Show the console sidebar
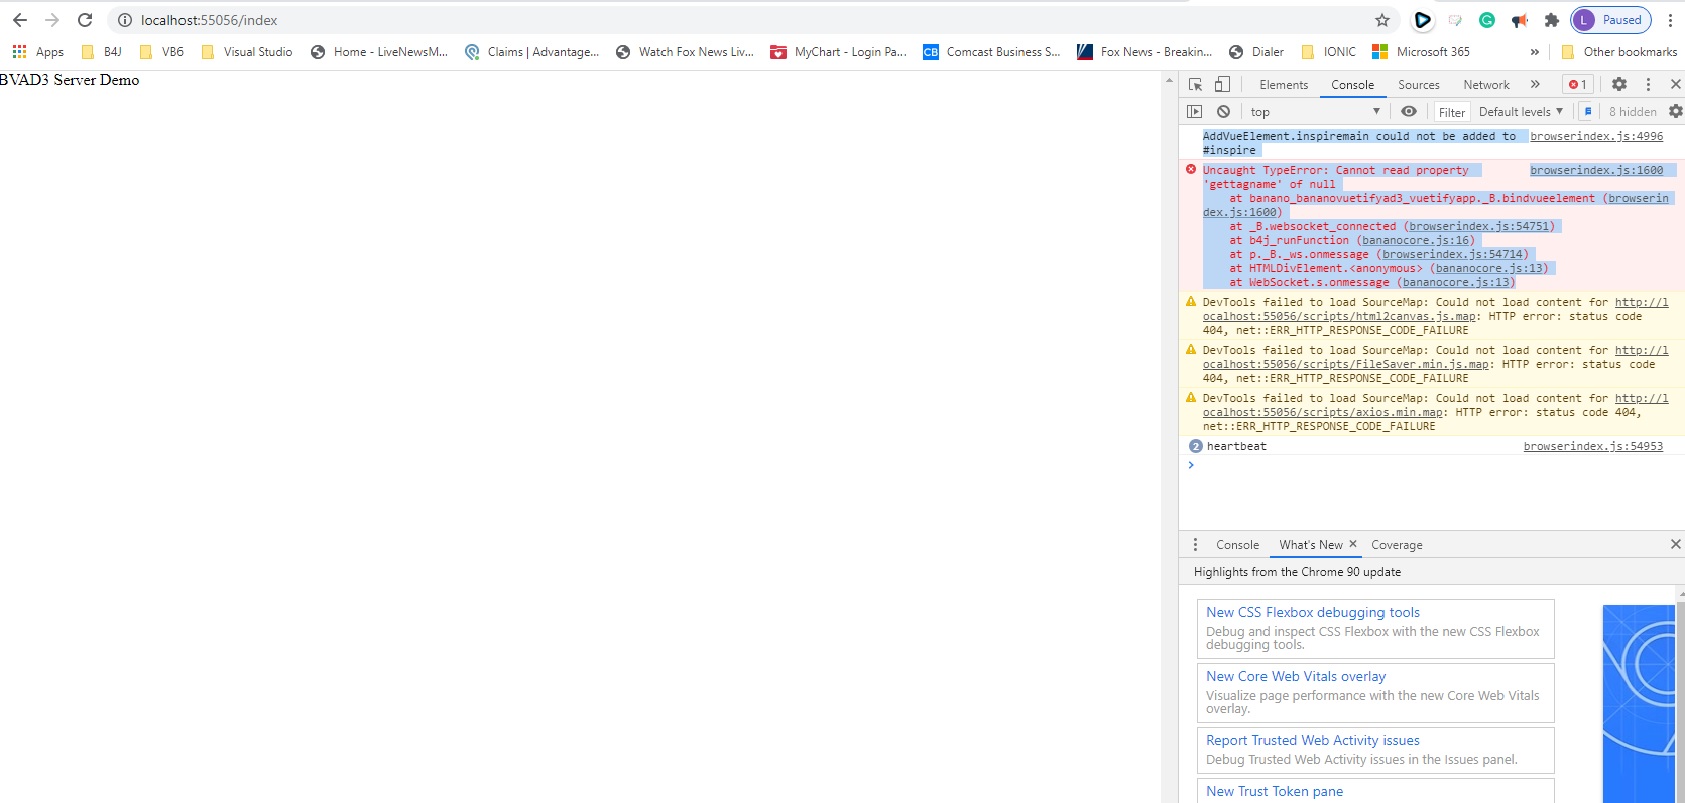 [1194, 112]
